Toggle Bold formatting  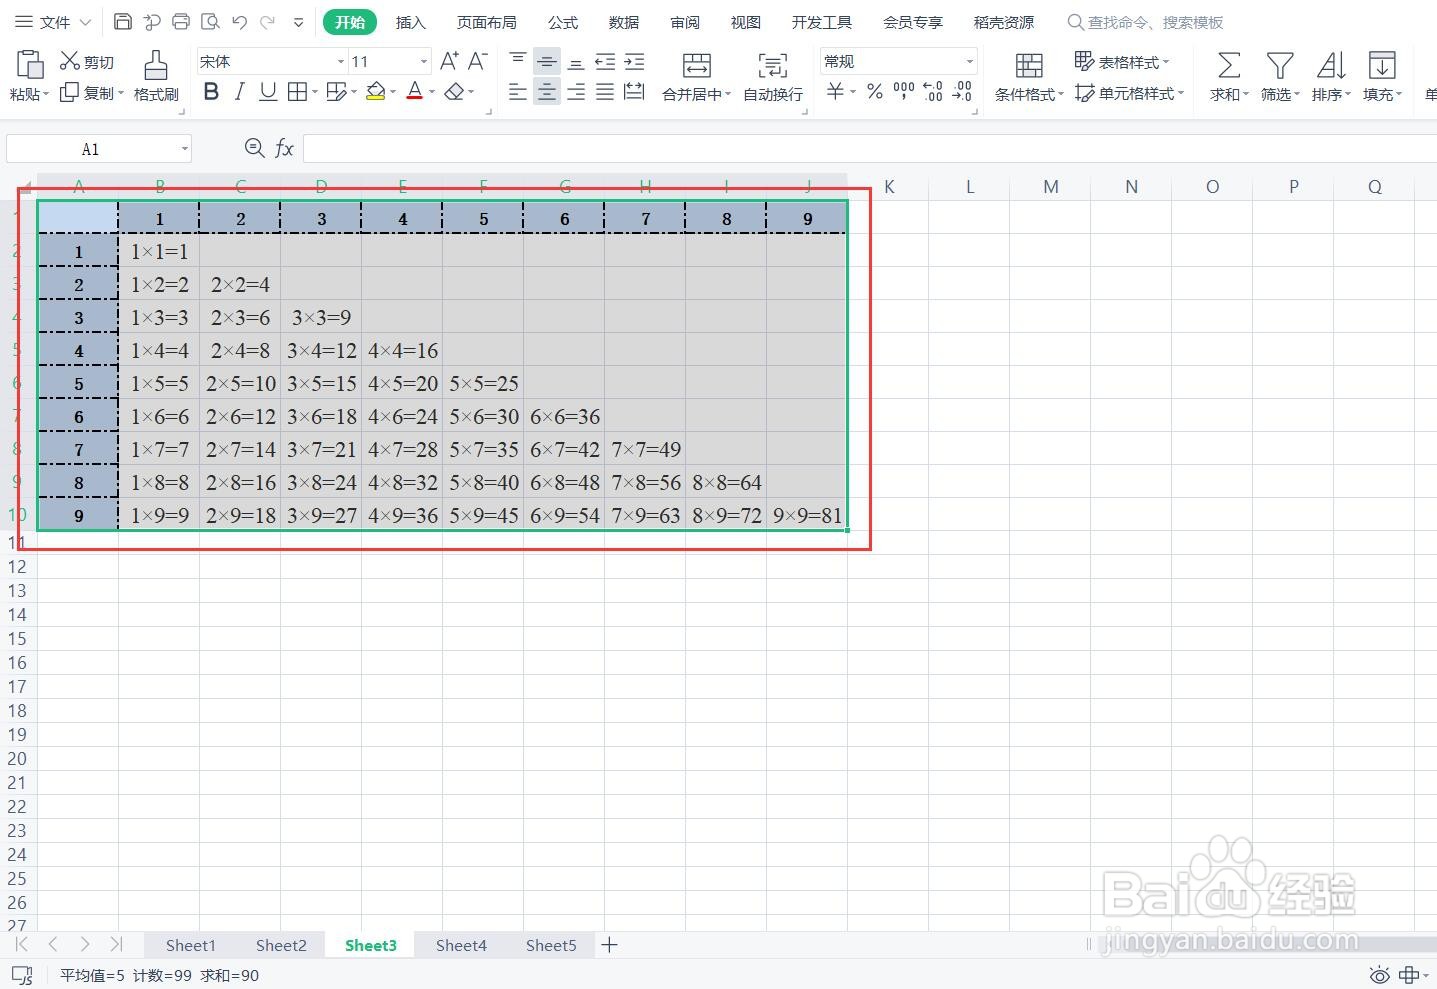pyautogui.click(x=211, y=92)
